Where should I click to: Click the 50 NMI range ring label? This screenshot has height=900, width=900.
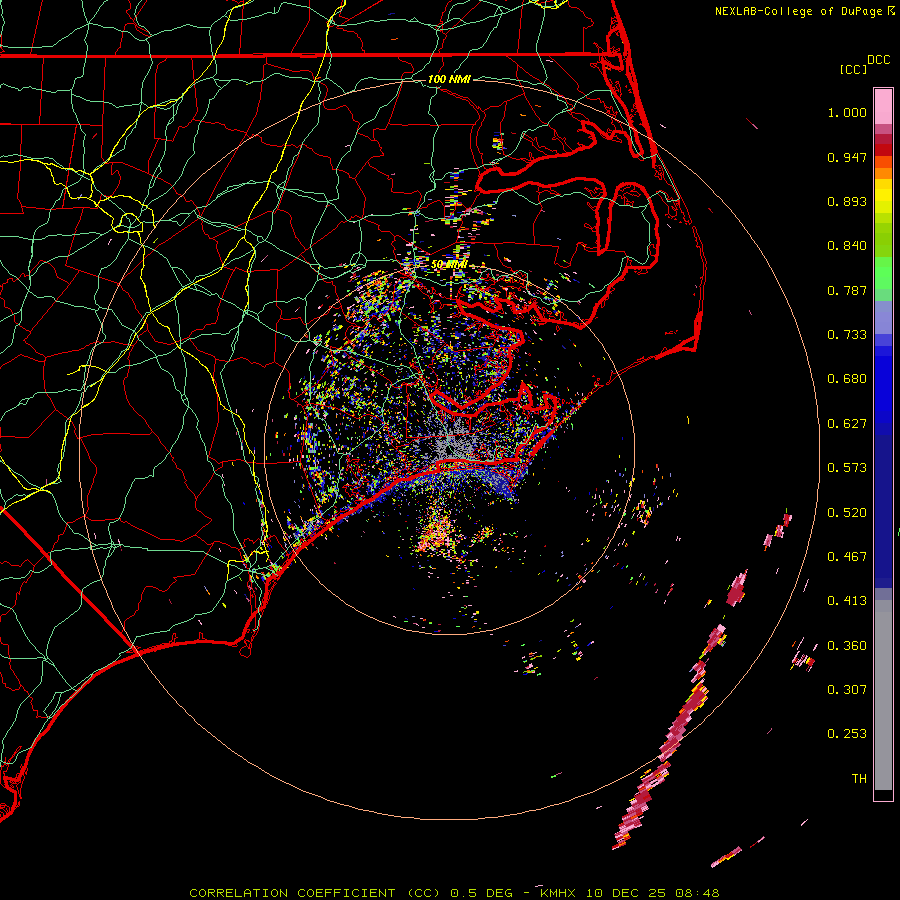449,264
